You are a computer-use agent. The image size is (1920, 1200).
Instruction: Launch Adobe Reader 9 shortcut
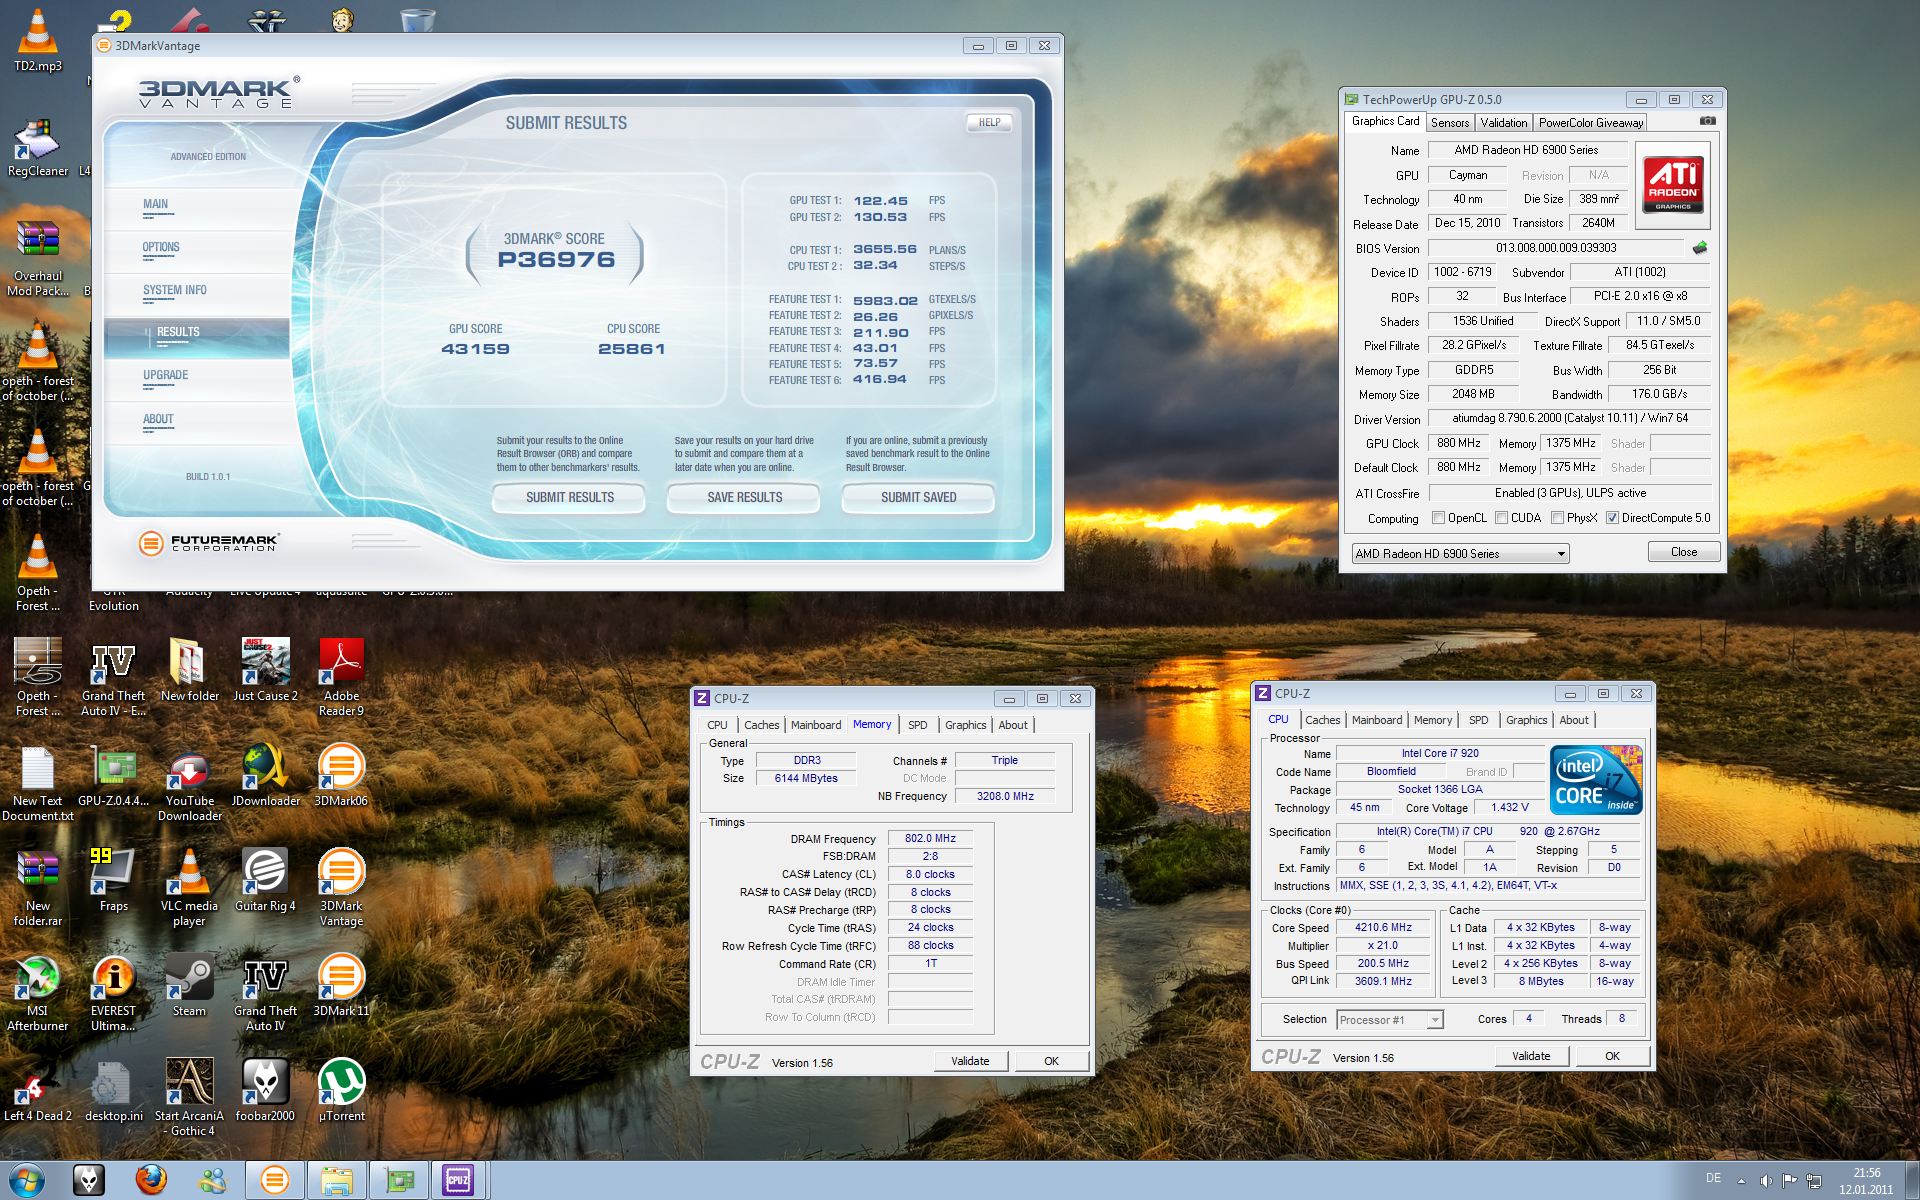pyautogui.click(x=341, y=676)
